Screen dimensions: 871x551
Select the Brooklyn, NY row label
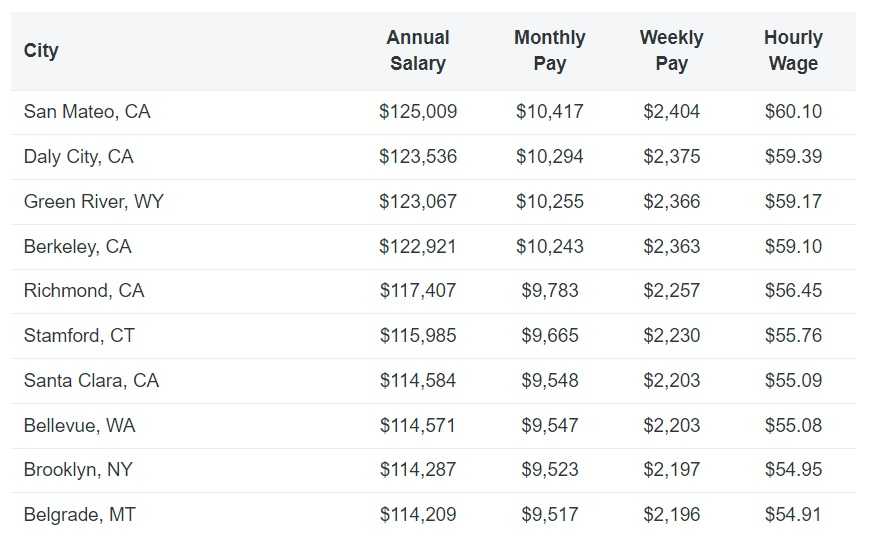(78, 470)
